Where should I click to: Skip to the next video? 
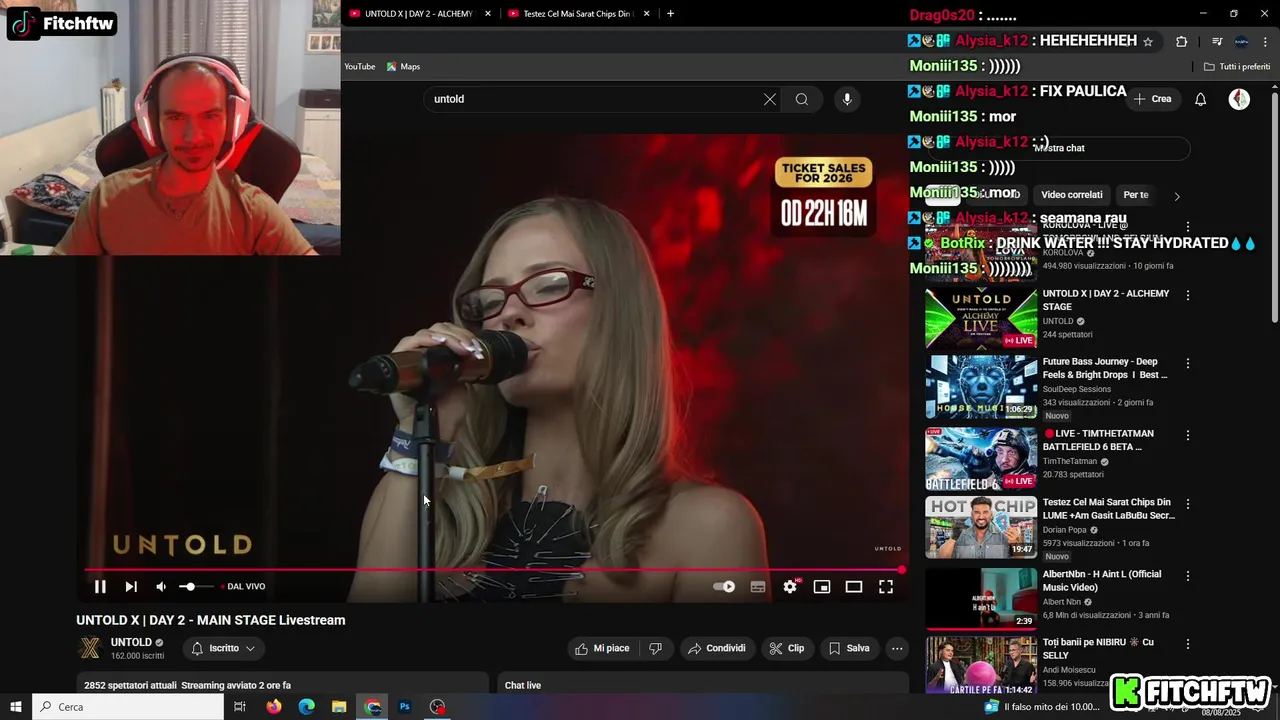(131, 587)
